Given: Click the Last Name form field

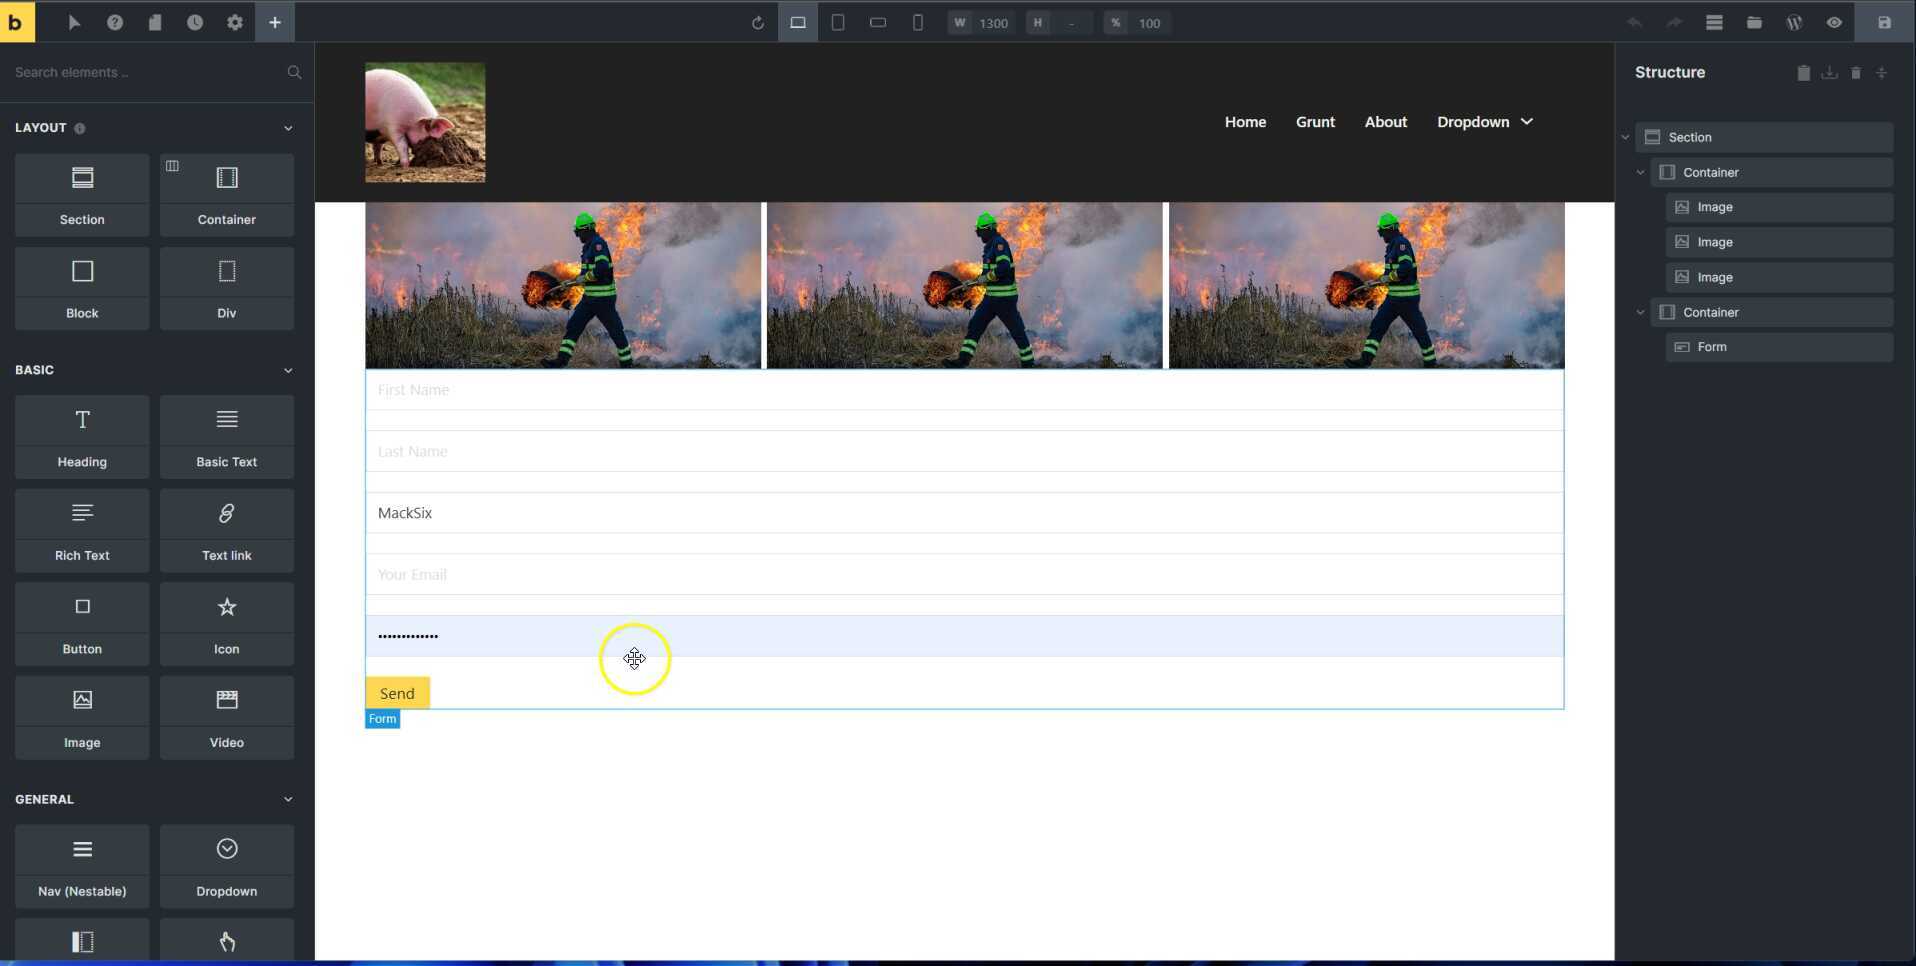Looking at the screenshot, I should click(964, 451).
